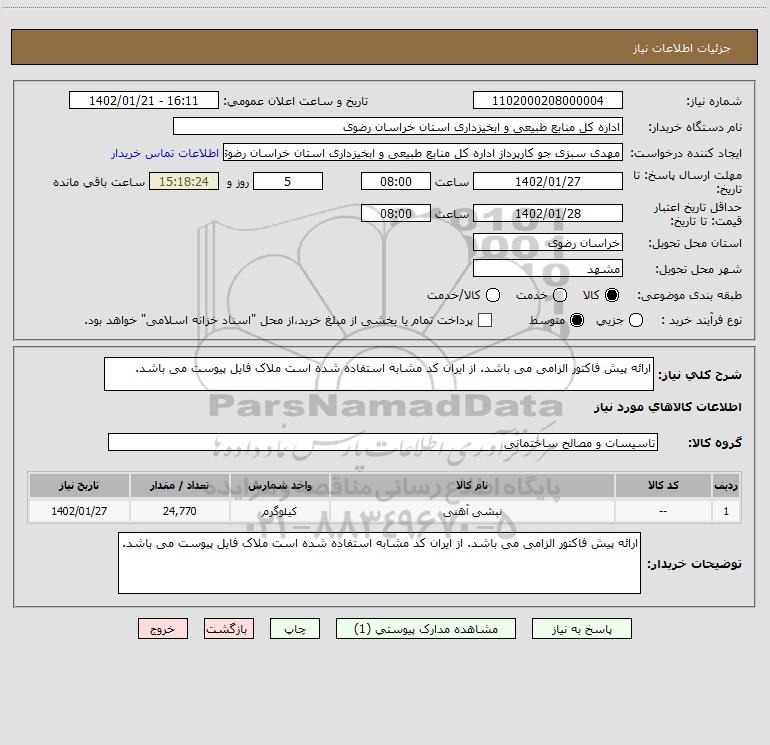Viewport: 770px width, 745px height.
Task: Click the جزئیات اطلاعات نیاز header title
Action: click(682, 48)
